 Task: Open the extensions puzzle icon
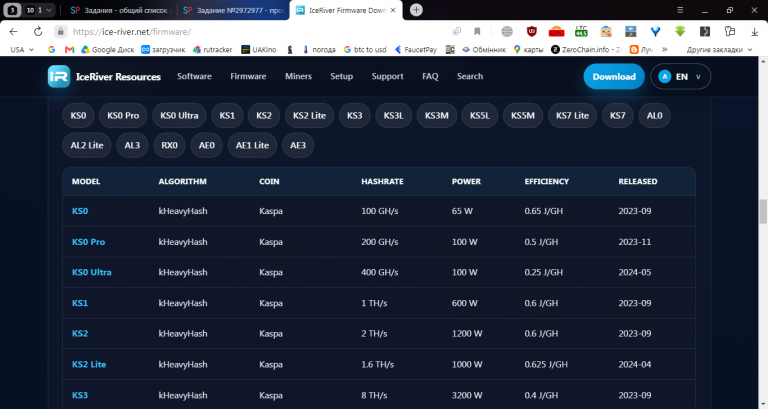730,32
